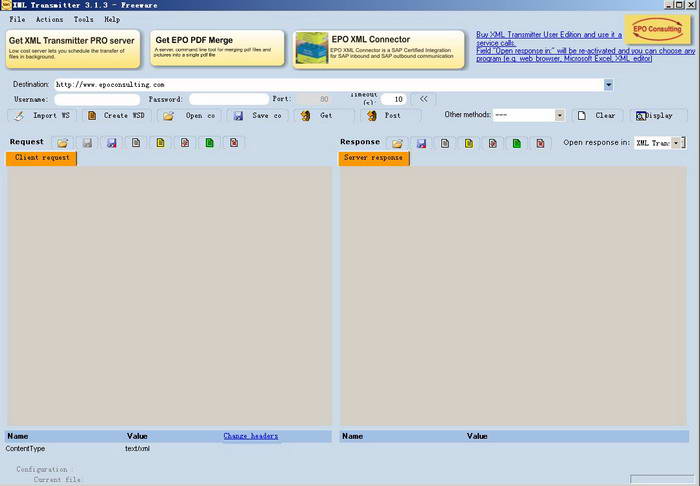Click the Save co button

258,116
